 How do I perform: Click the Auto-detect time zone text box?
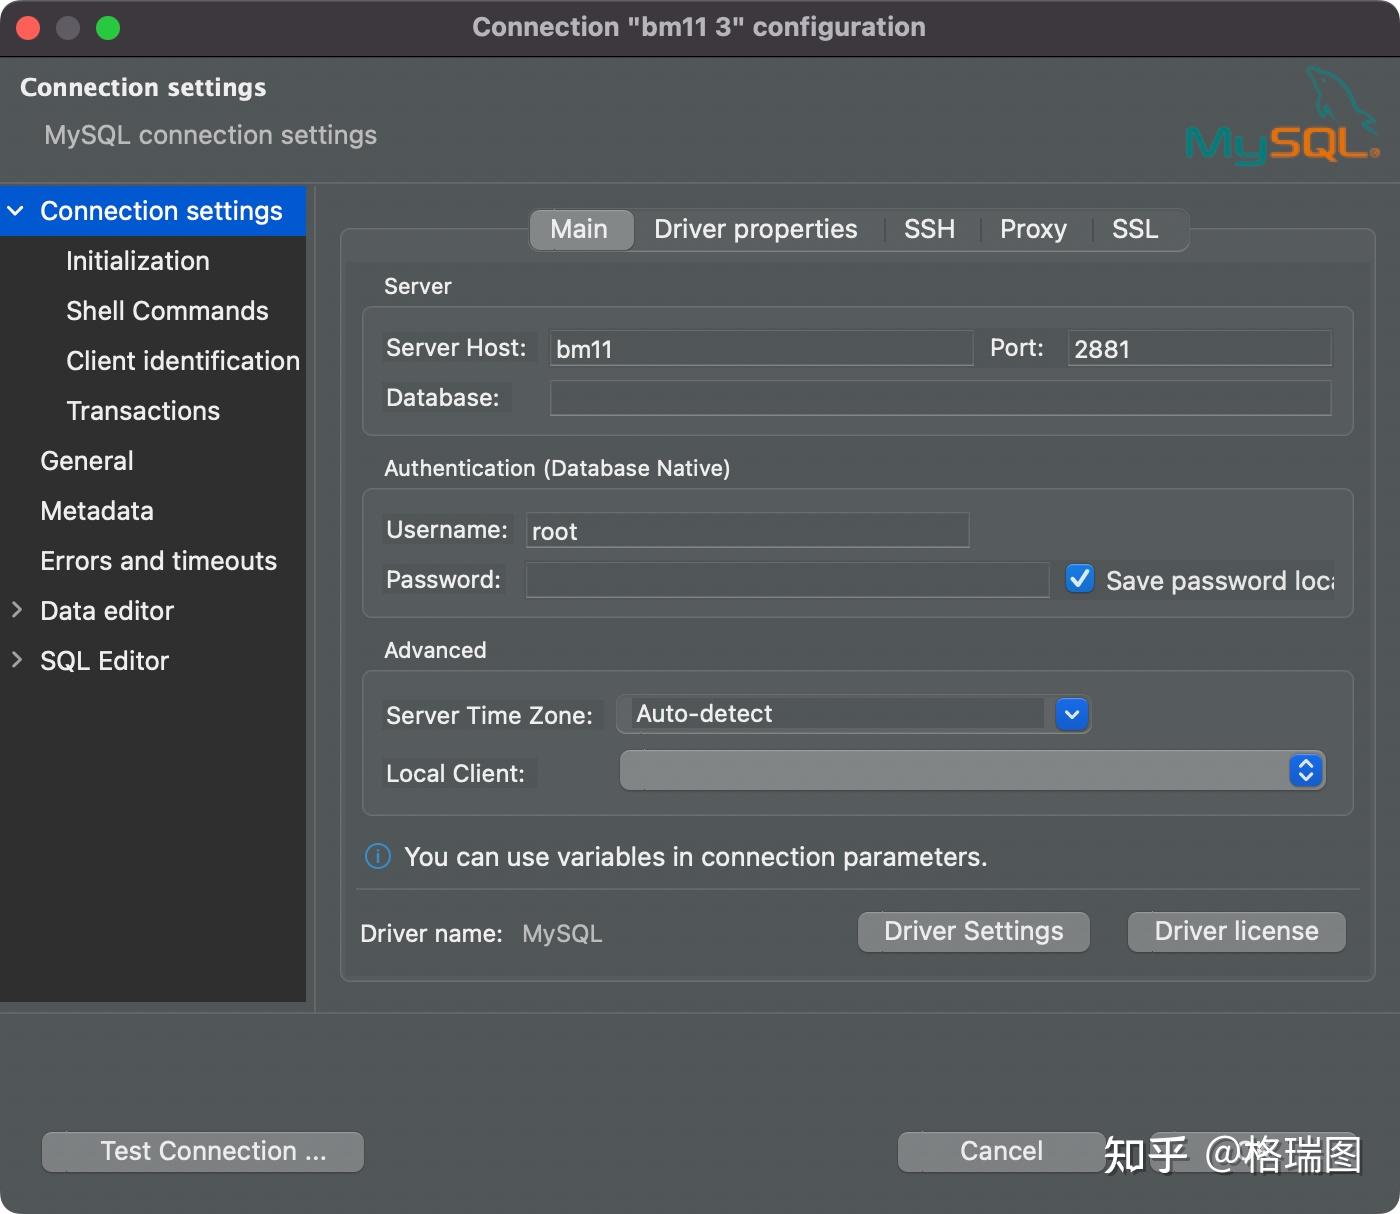click(x=836, y=714)
